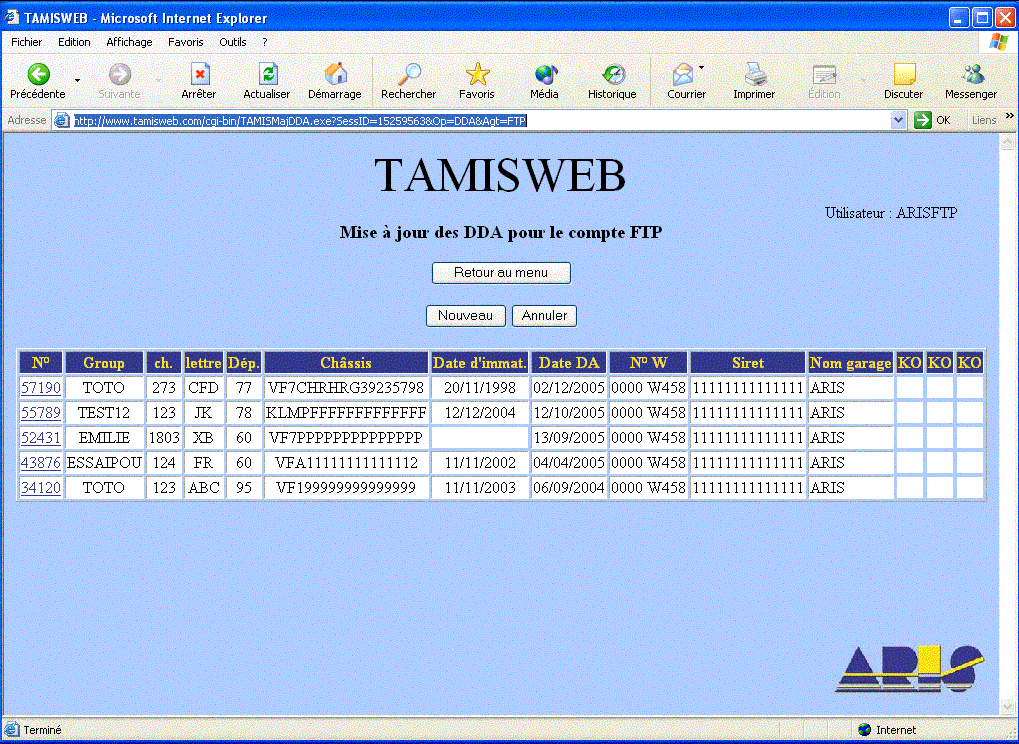Launch Messenger from the toolbar icon
The image size is (1019, 744).
coord(973,74)
